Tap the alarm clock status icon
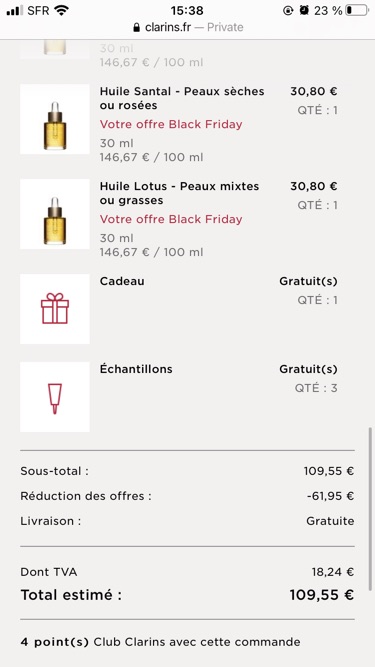 (x=304, y=11)
